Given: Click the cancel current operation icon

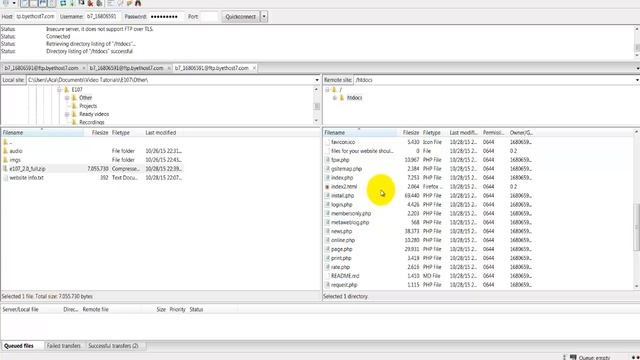Looking at the screenshot, I should pos(81,3).
